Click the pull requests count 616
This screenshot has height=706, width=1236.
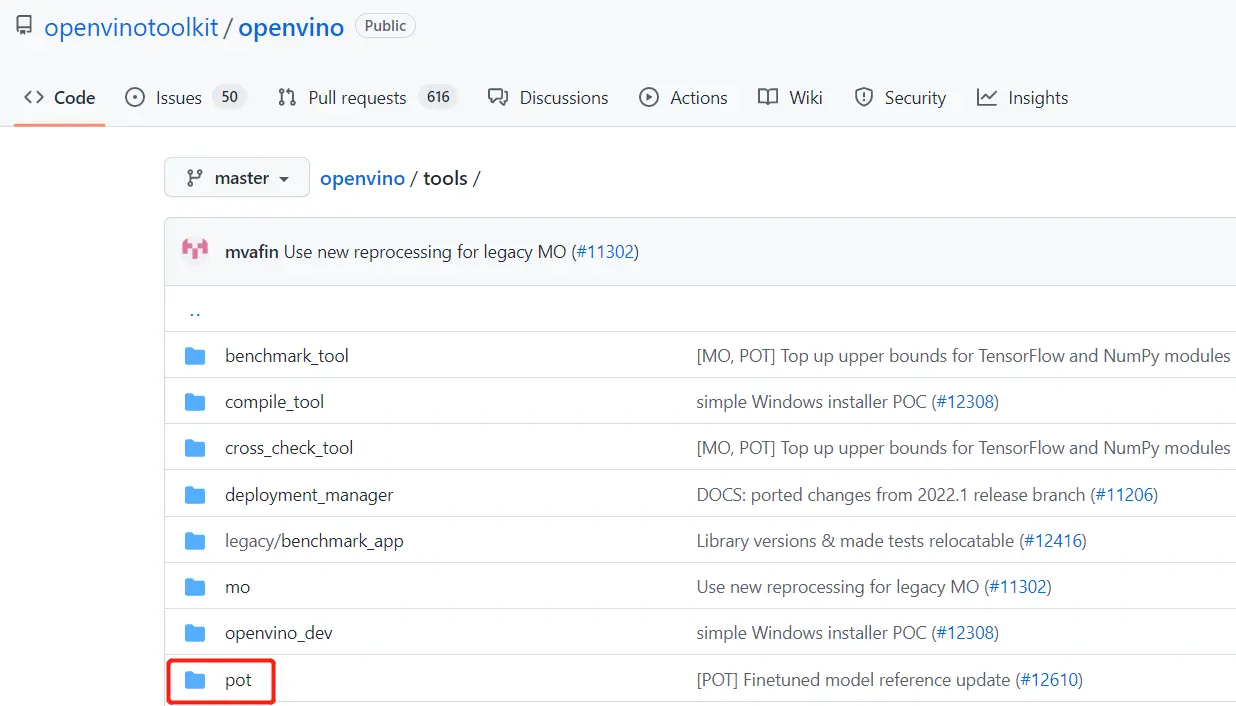[438, 97]
